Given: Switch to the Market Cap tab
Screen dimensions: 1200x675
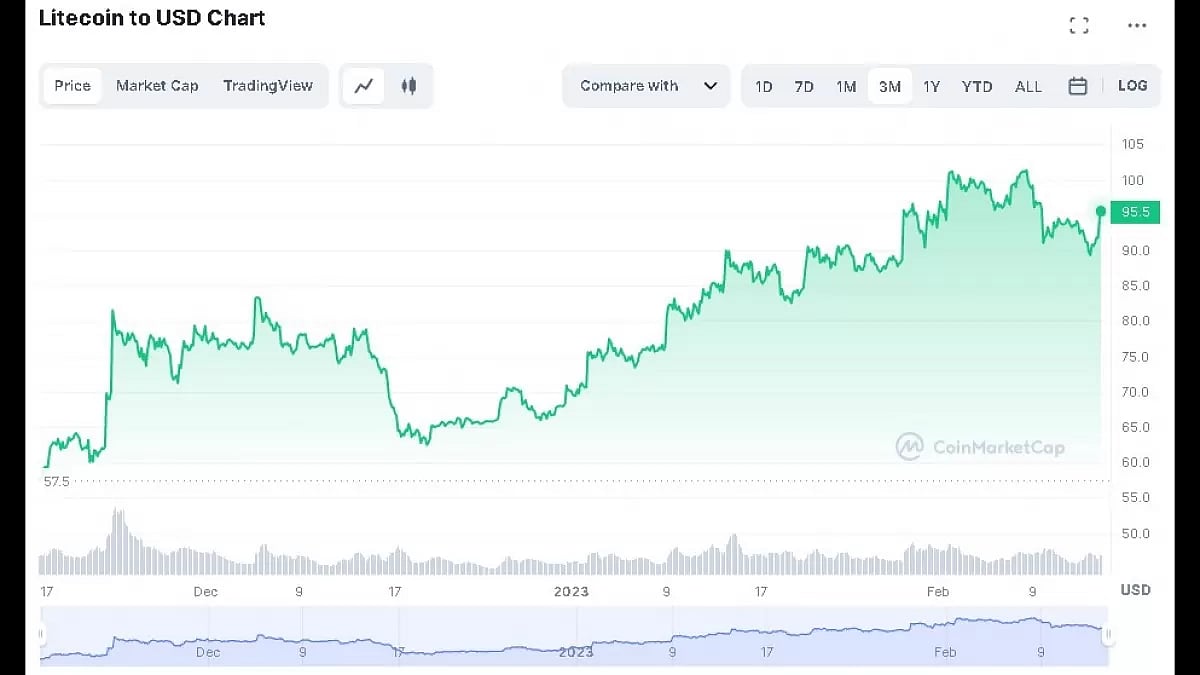Looking at the screenshot, I should [157, 86].
